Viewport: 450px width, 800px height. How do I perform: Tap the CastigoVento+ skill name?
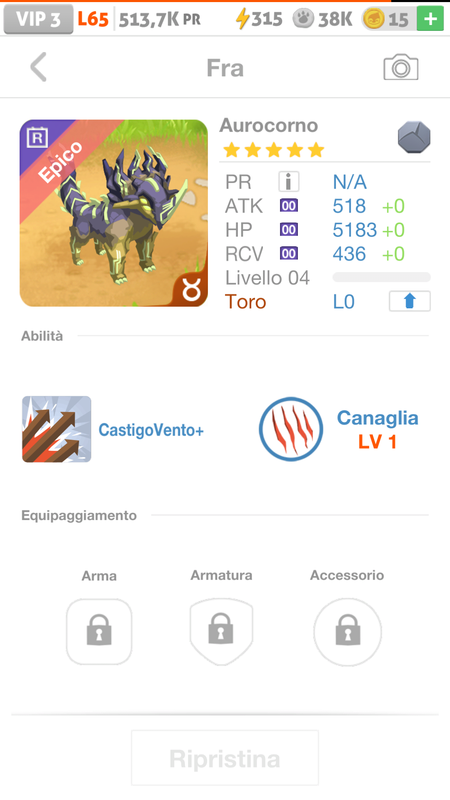pyautogui.click(x=151, y=430)
